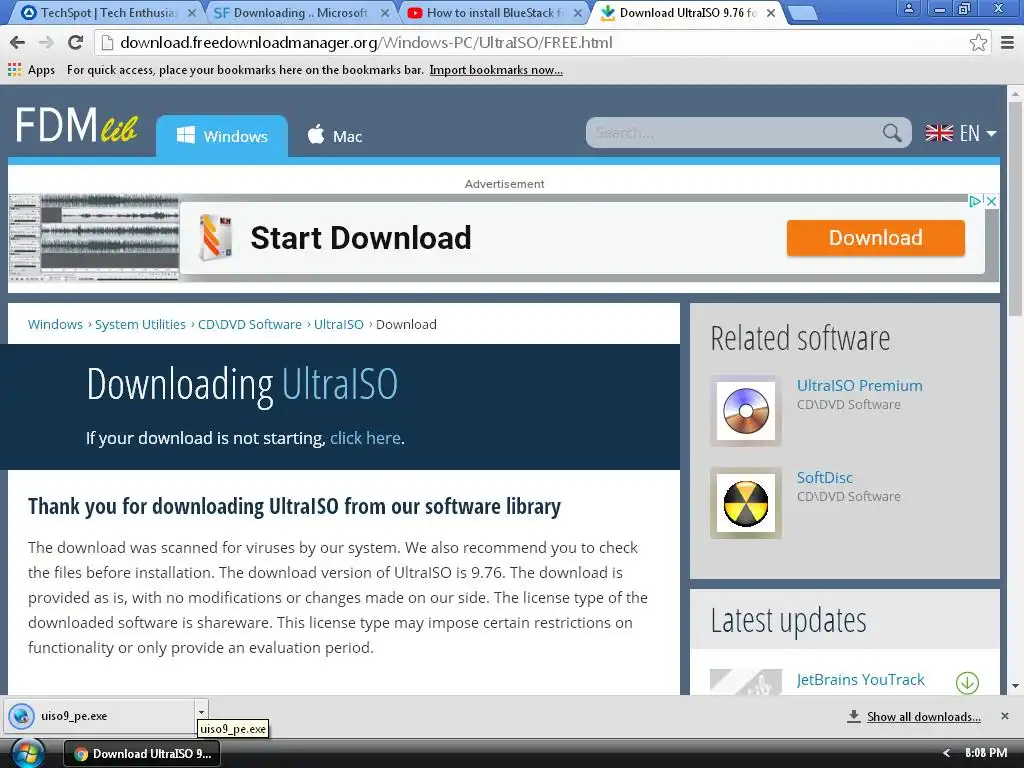Click the audio editor ad thumbnail
Viewport: 1024px width, 768px height.
94,238
